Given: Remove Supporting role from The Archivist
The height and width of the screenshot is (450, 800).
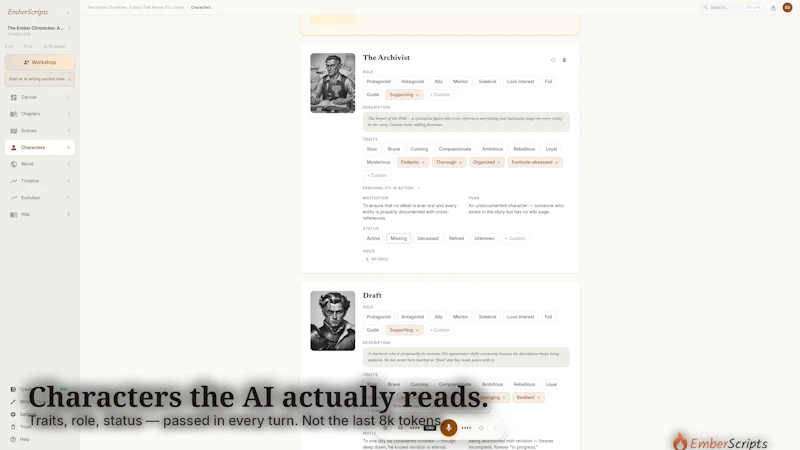Looking at the screenshot, I should [x=417, y=95].
